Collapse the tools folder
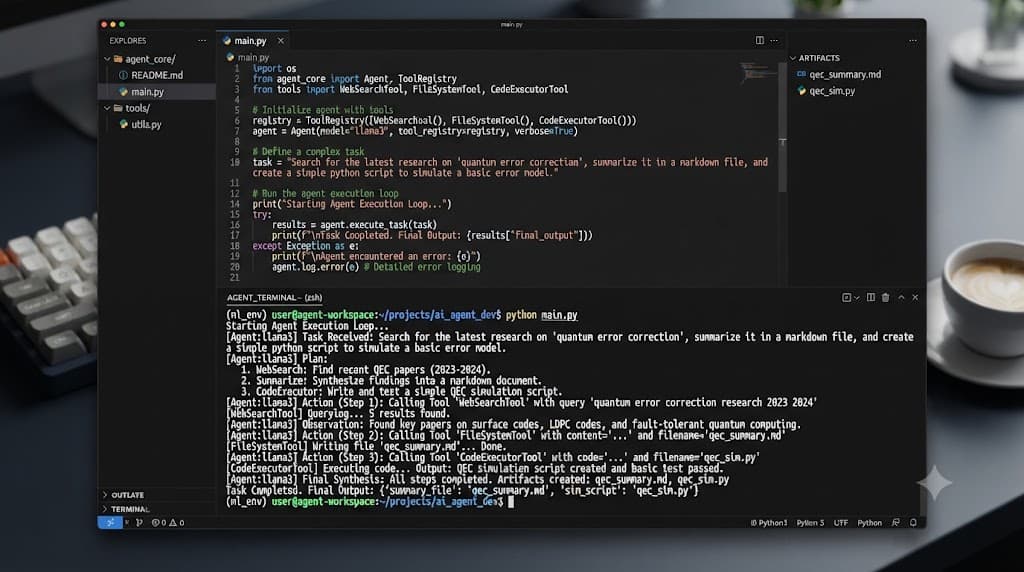 [107, 108]
